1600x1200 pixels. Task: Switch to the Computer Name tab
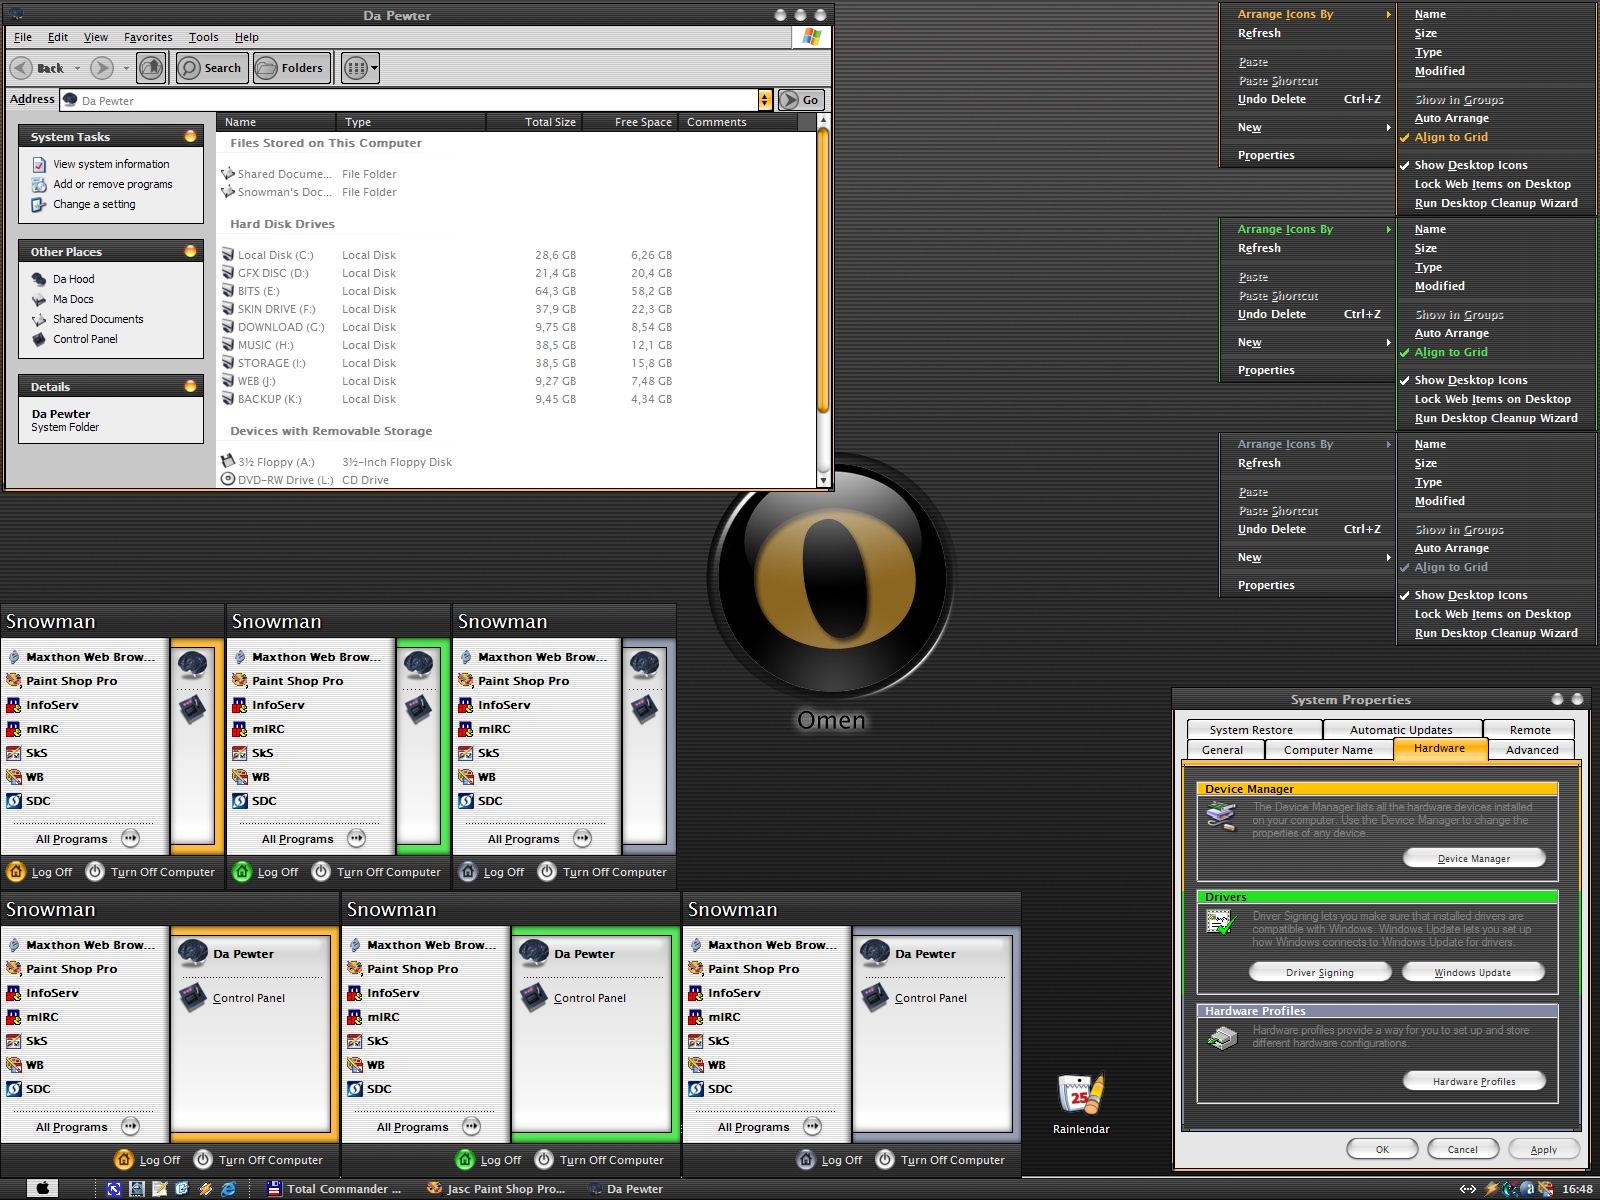[x=1328, y=750]
